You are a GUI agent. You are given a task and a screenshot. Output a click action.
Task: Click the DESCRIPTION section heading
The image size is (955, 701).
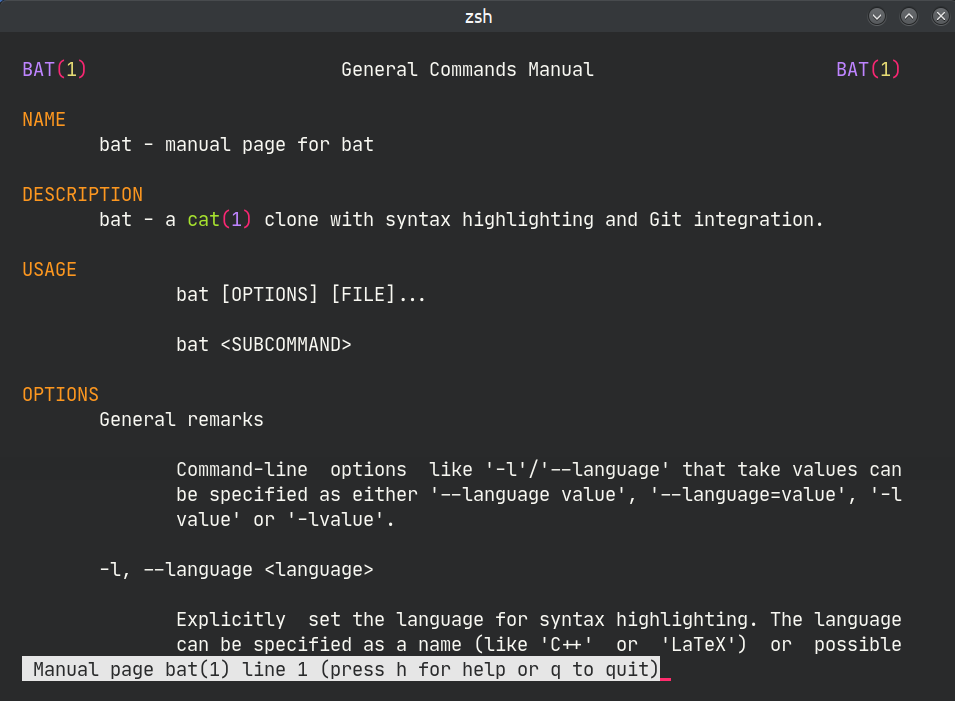tap(82, 194)
